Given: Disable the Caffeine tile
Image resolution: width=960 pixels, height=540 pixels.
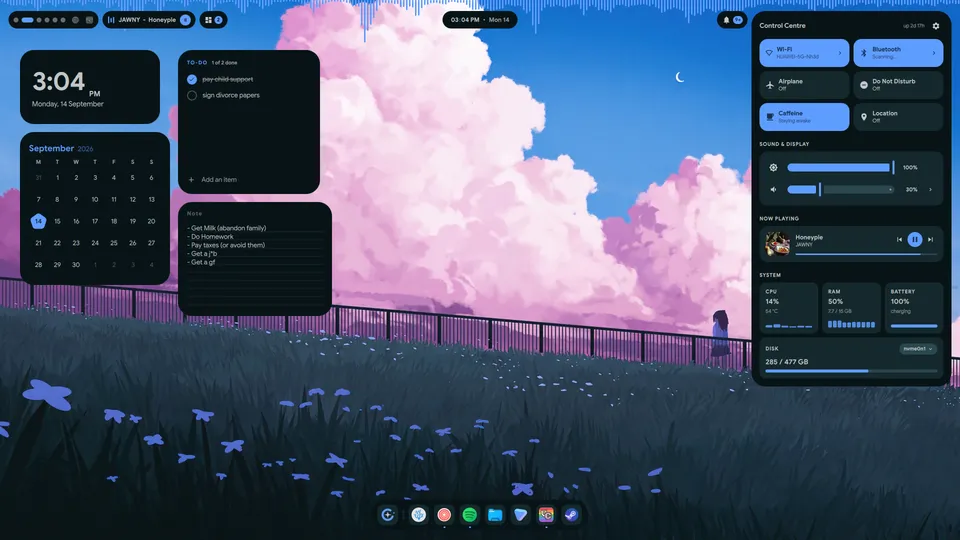Looking at the screenshot, I should 804,117.
